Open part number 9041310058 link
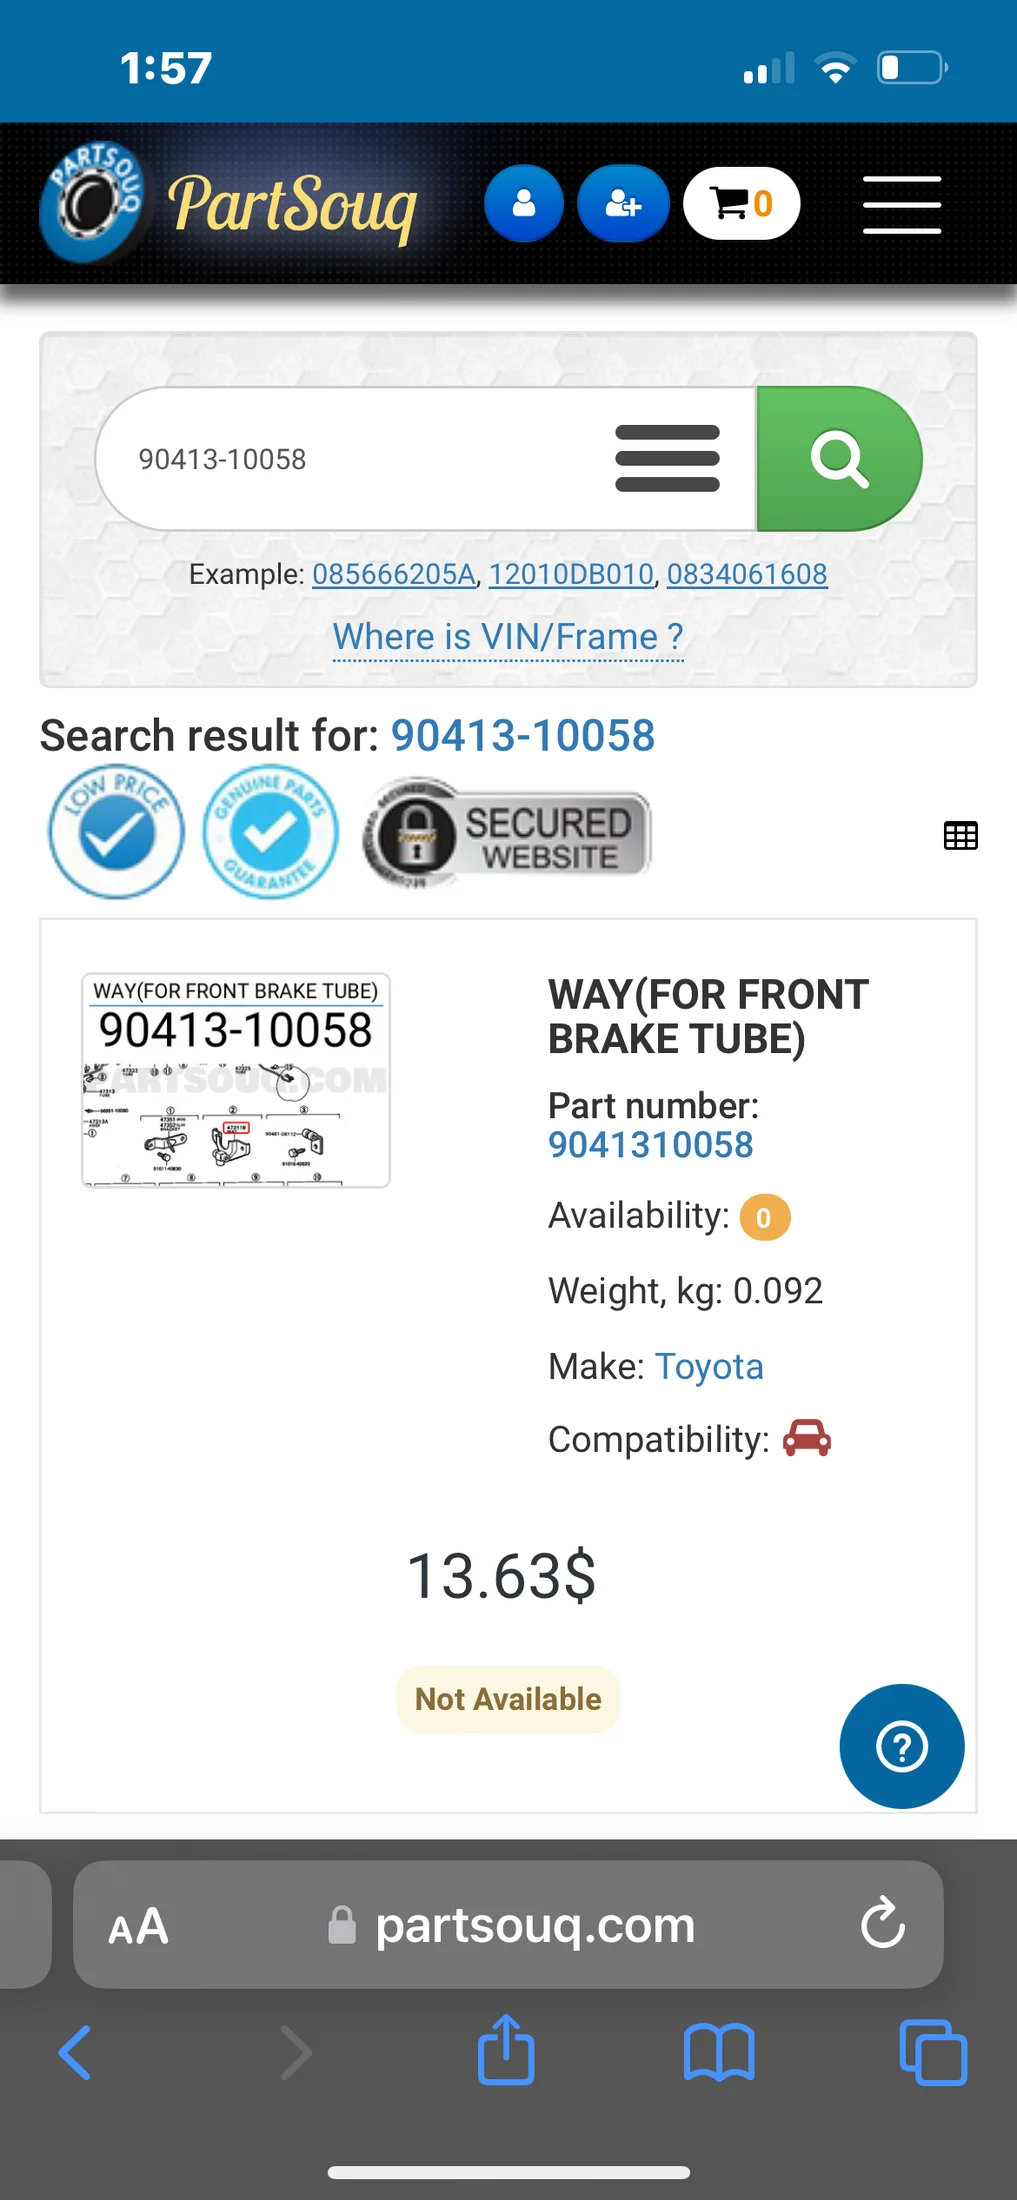 (x=650, y=1145)
